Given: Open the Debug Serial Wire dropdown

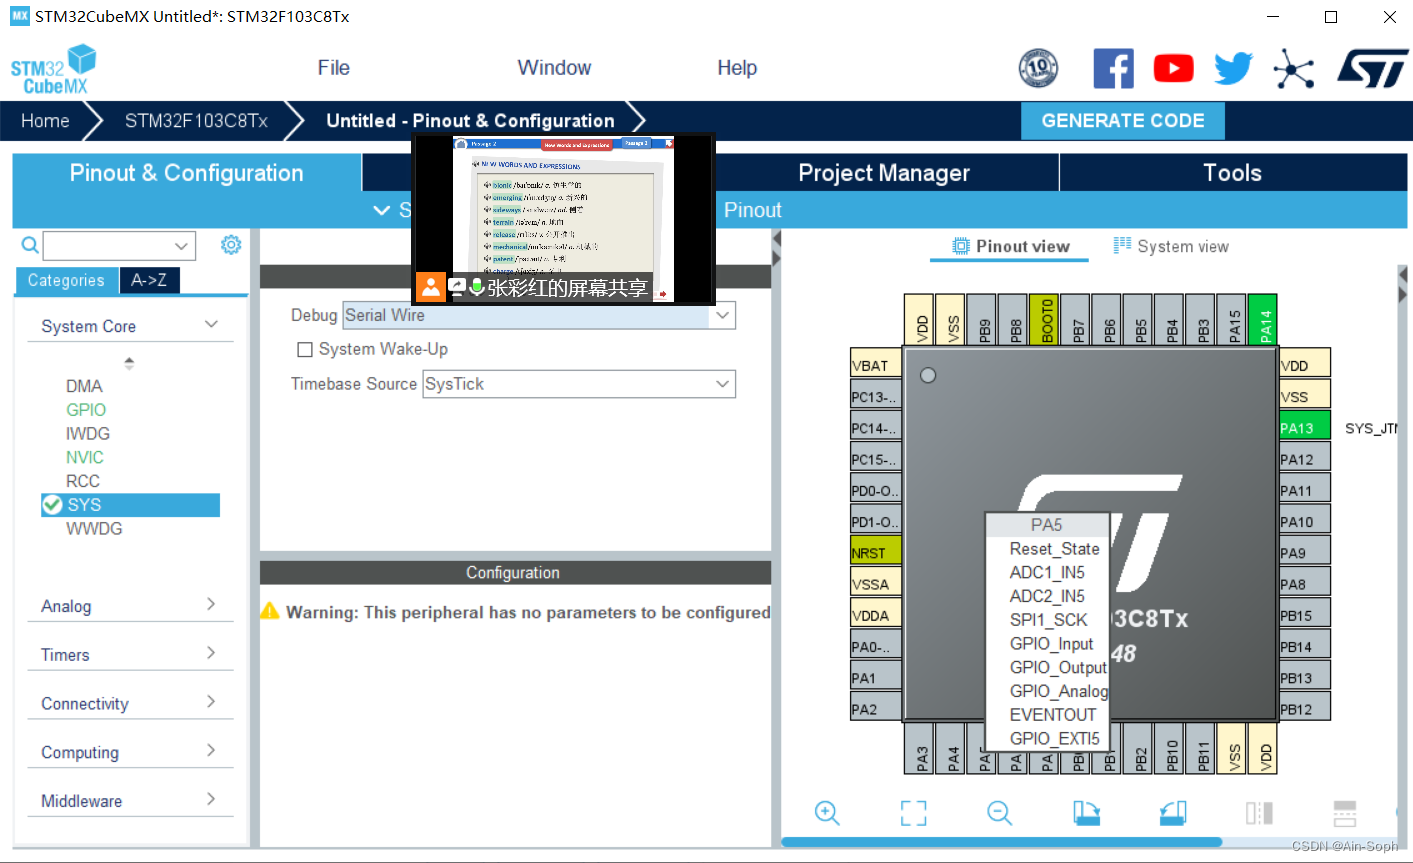Looking at the screenshot, I should 539,315.
